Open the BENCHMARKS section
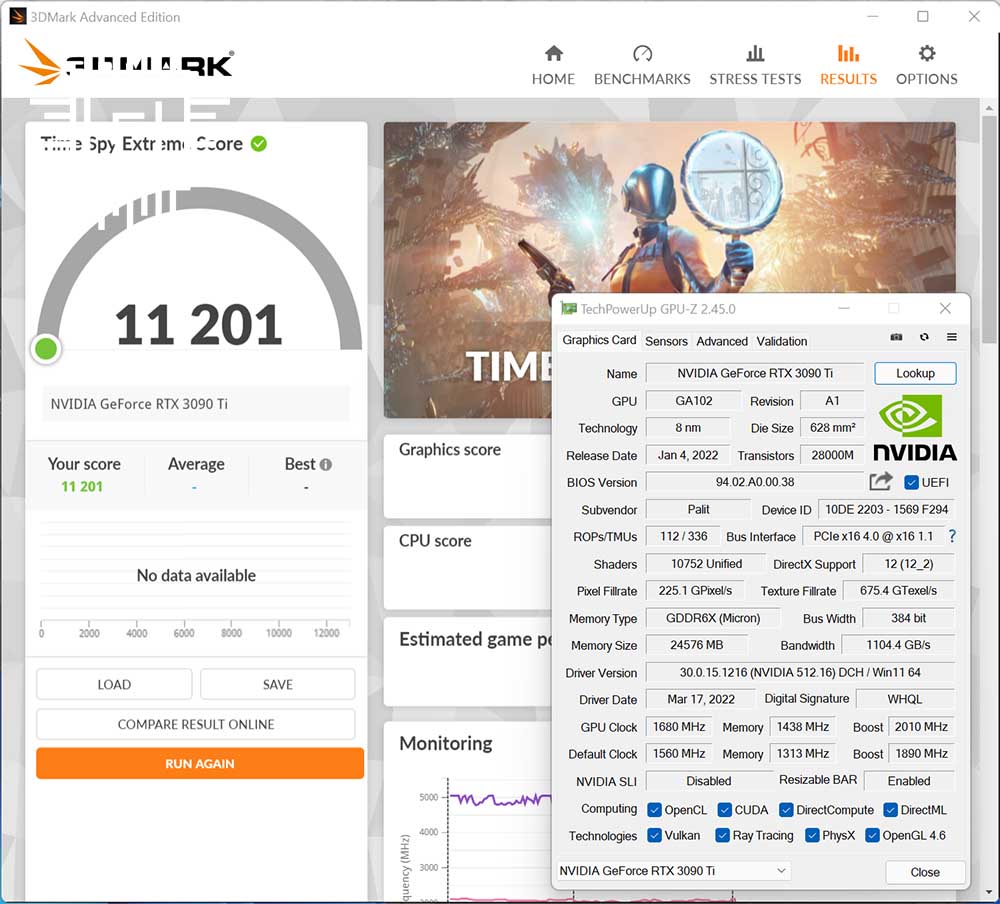This screenshot has height=904, width=1000. (x=642, y=66)
